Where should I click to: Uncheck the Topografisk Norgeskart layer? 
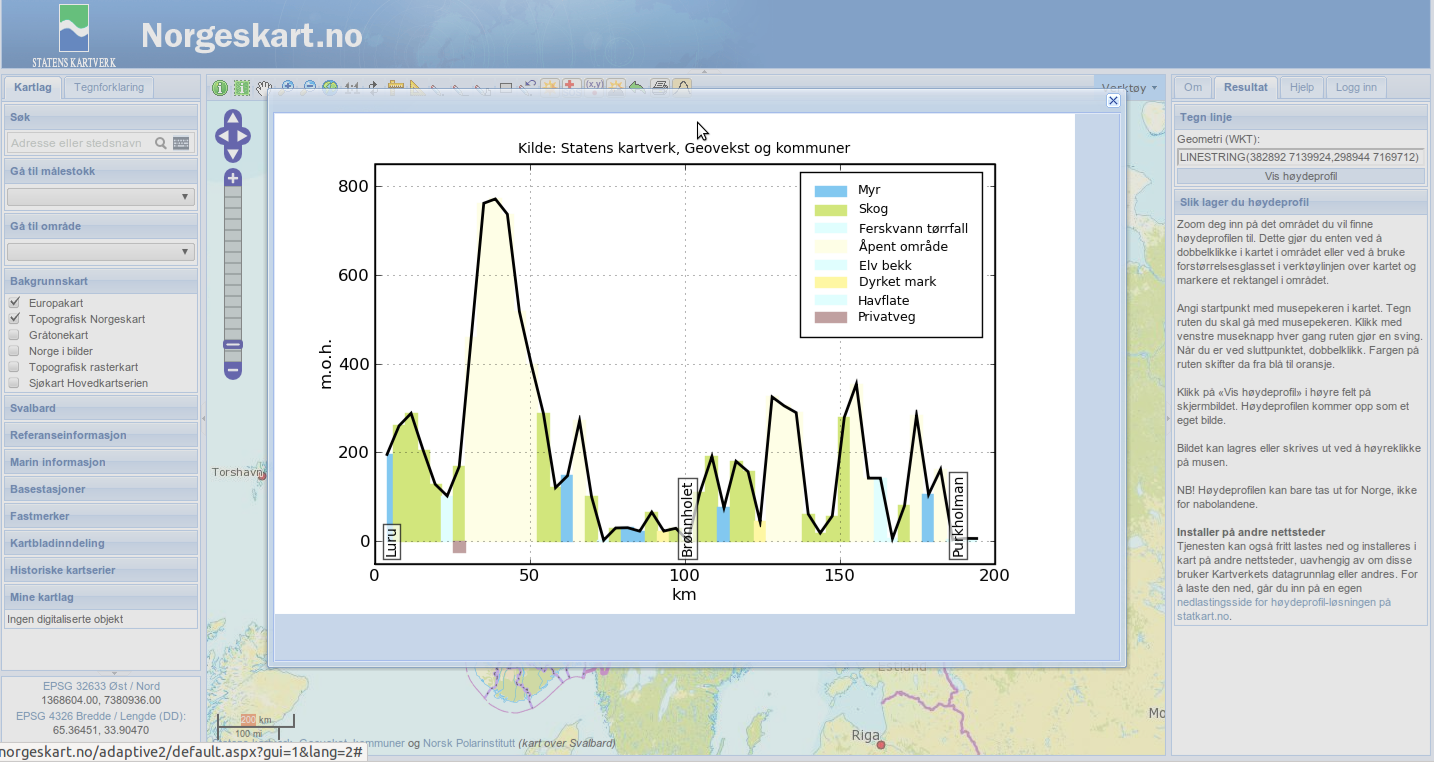pos(14,318)
